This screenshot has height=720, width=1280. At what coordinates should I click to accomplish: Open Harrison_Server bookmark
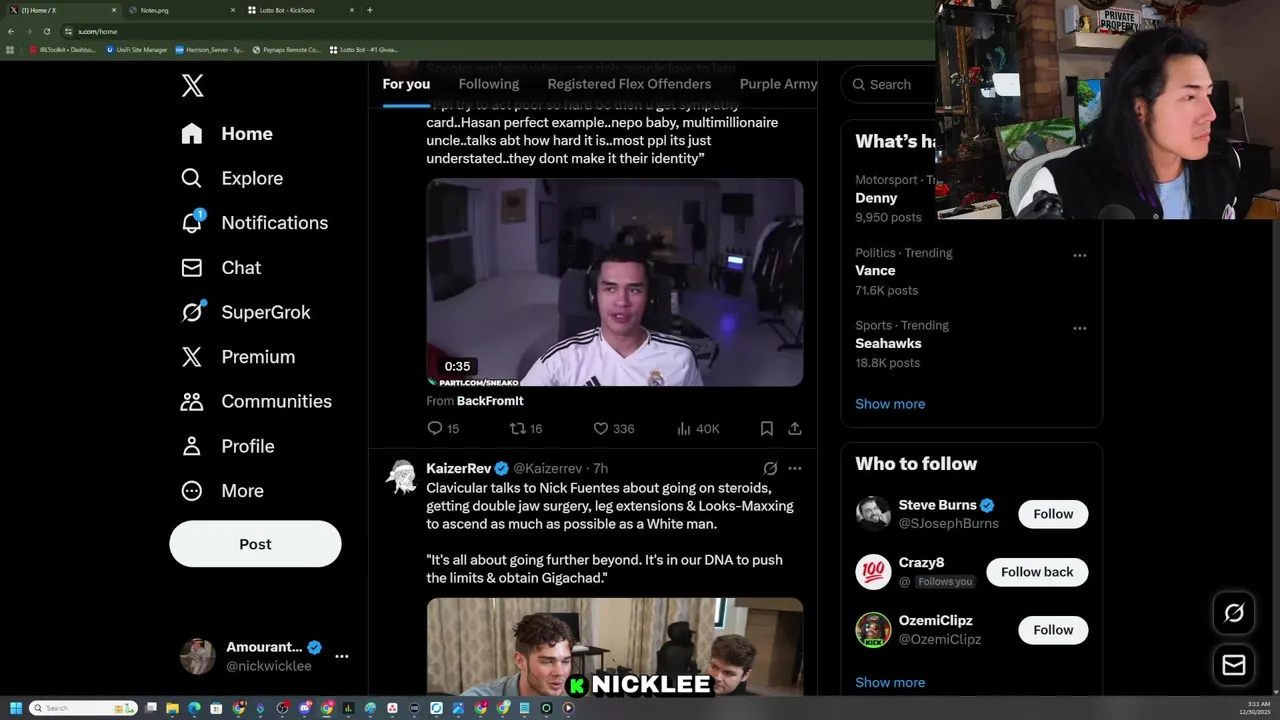point(209,49)
